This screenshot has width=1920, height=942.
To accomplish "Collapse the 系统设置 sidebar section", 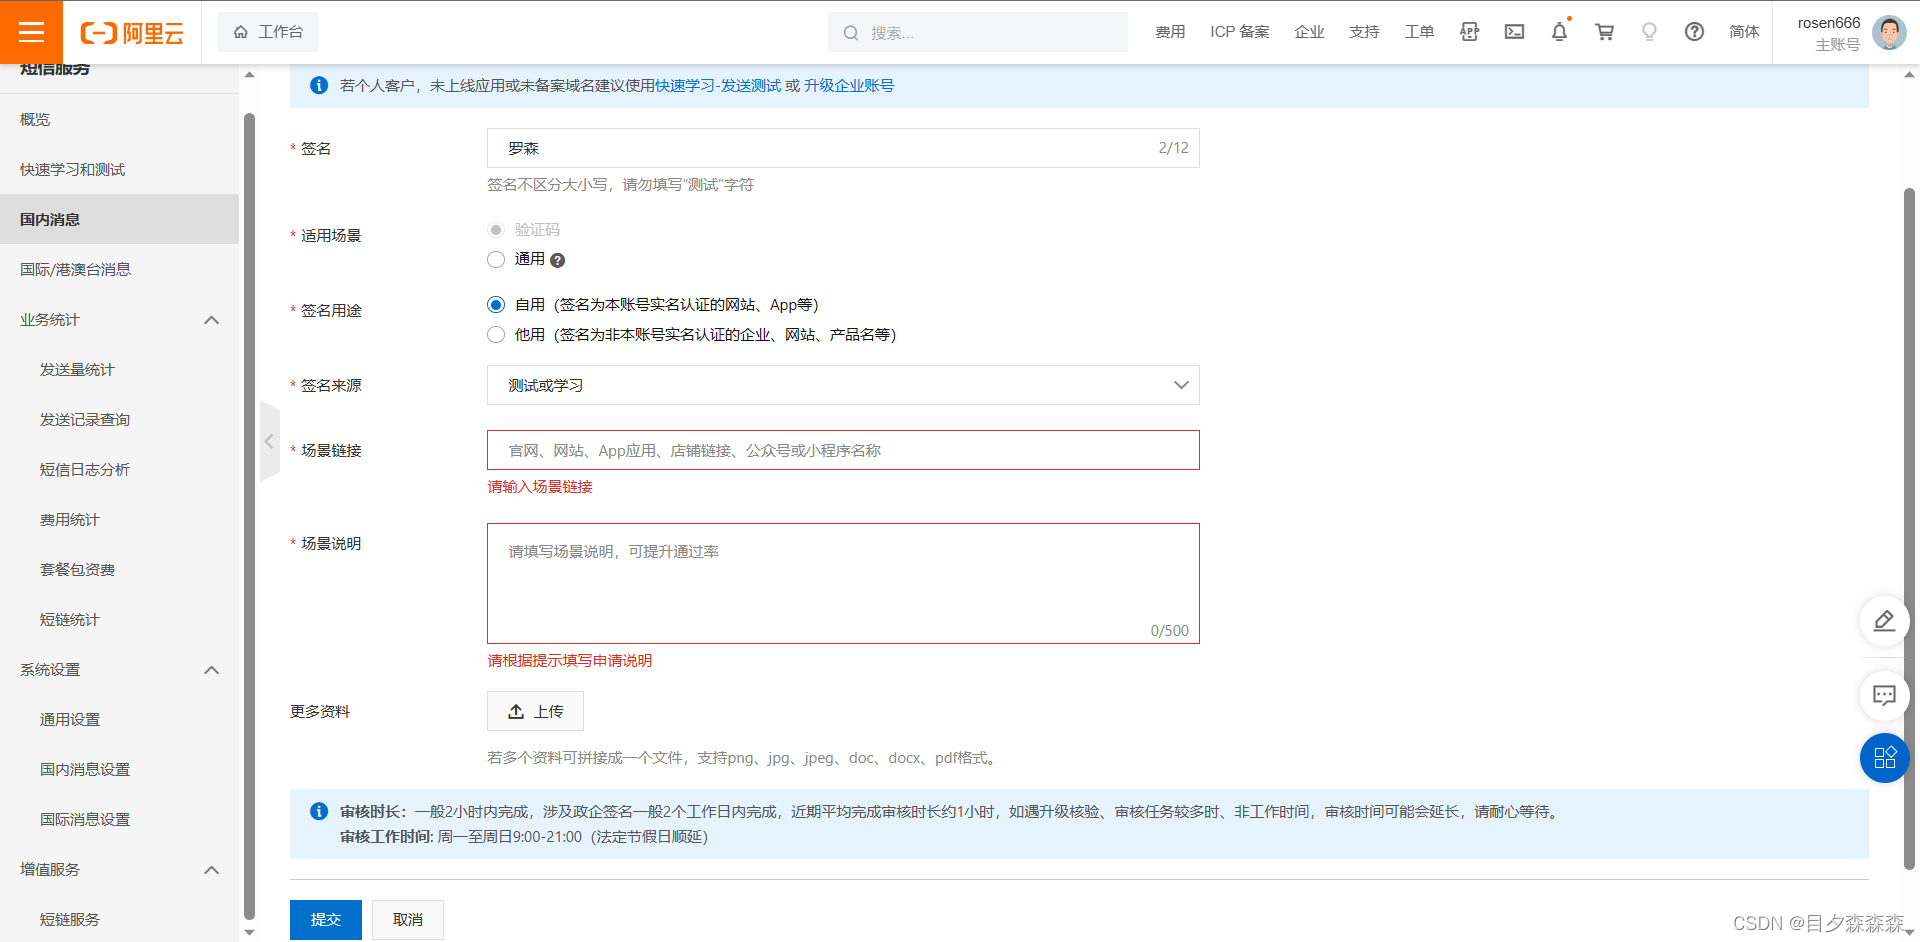I will coord(211,670).
